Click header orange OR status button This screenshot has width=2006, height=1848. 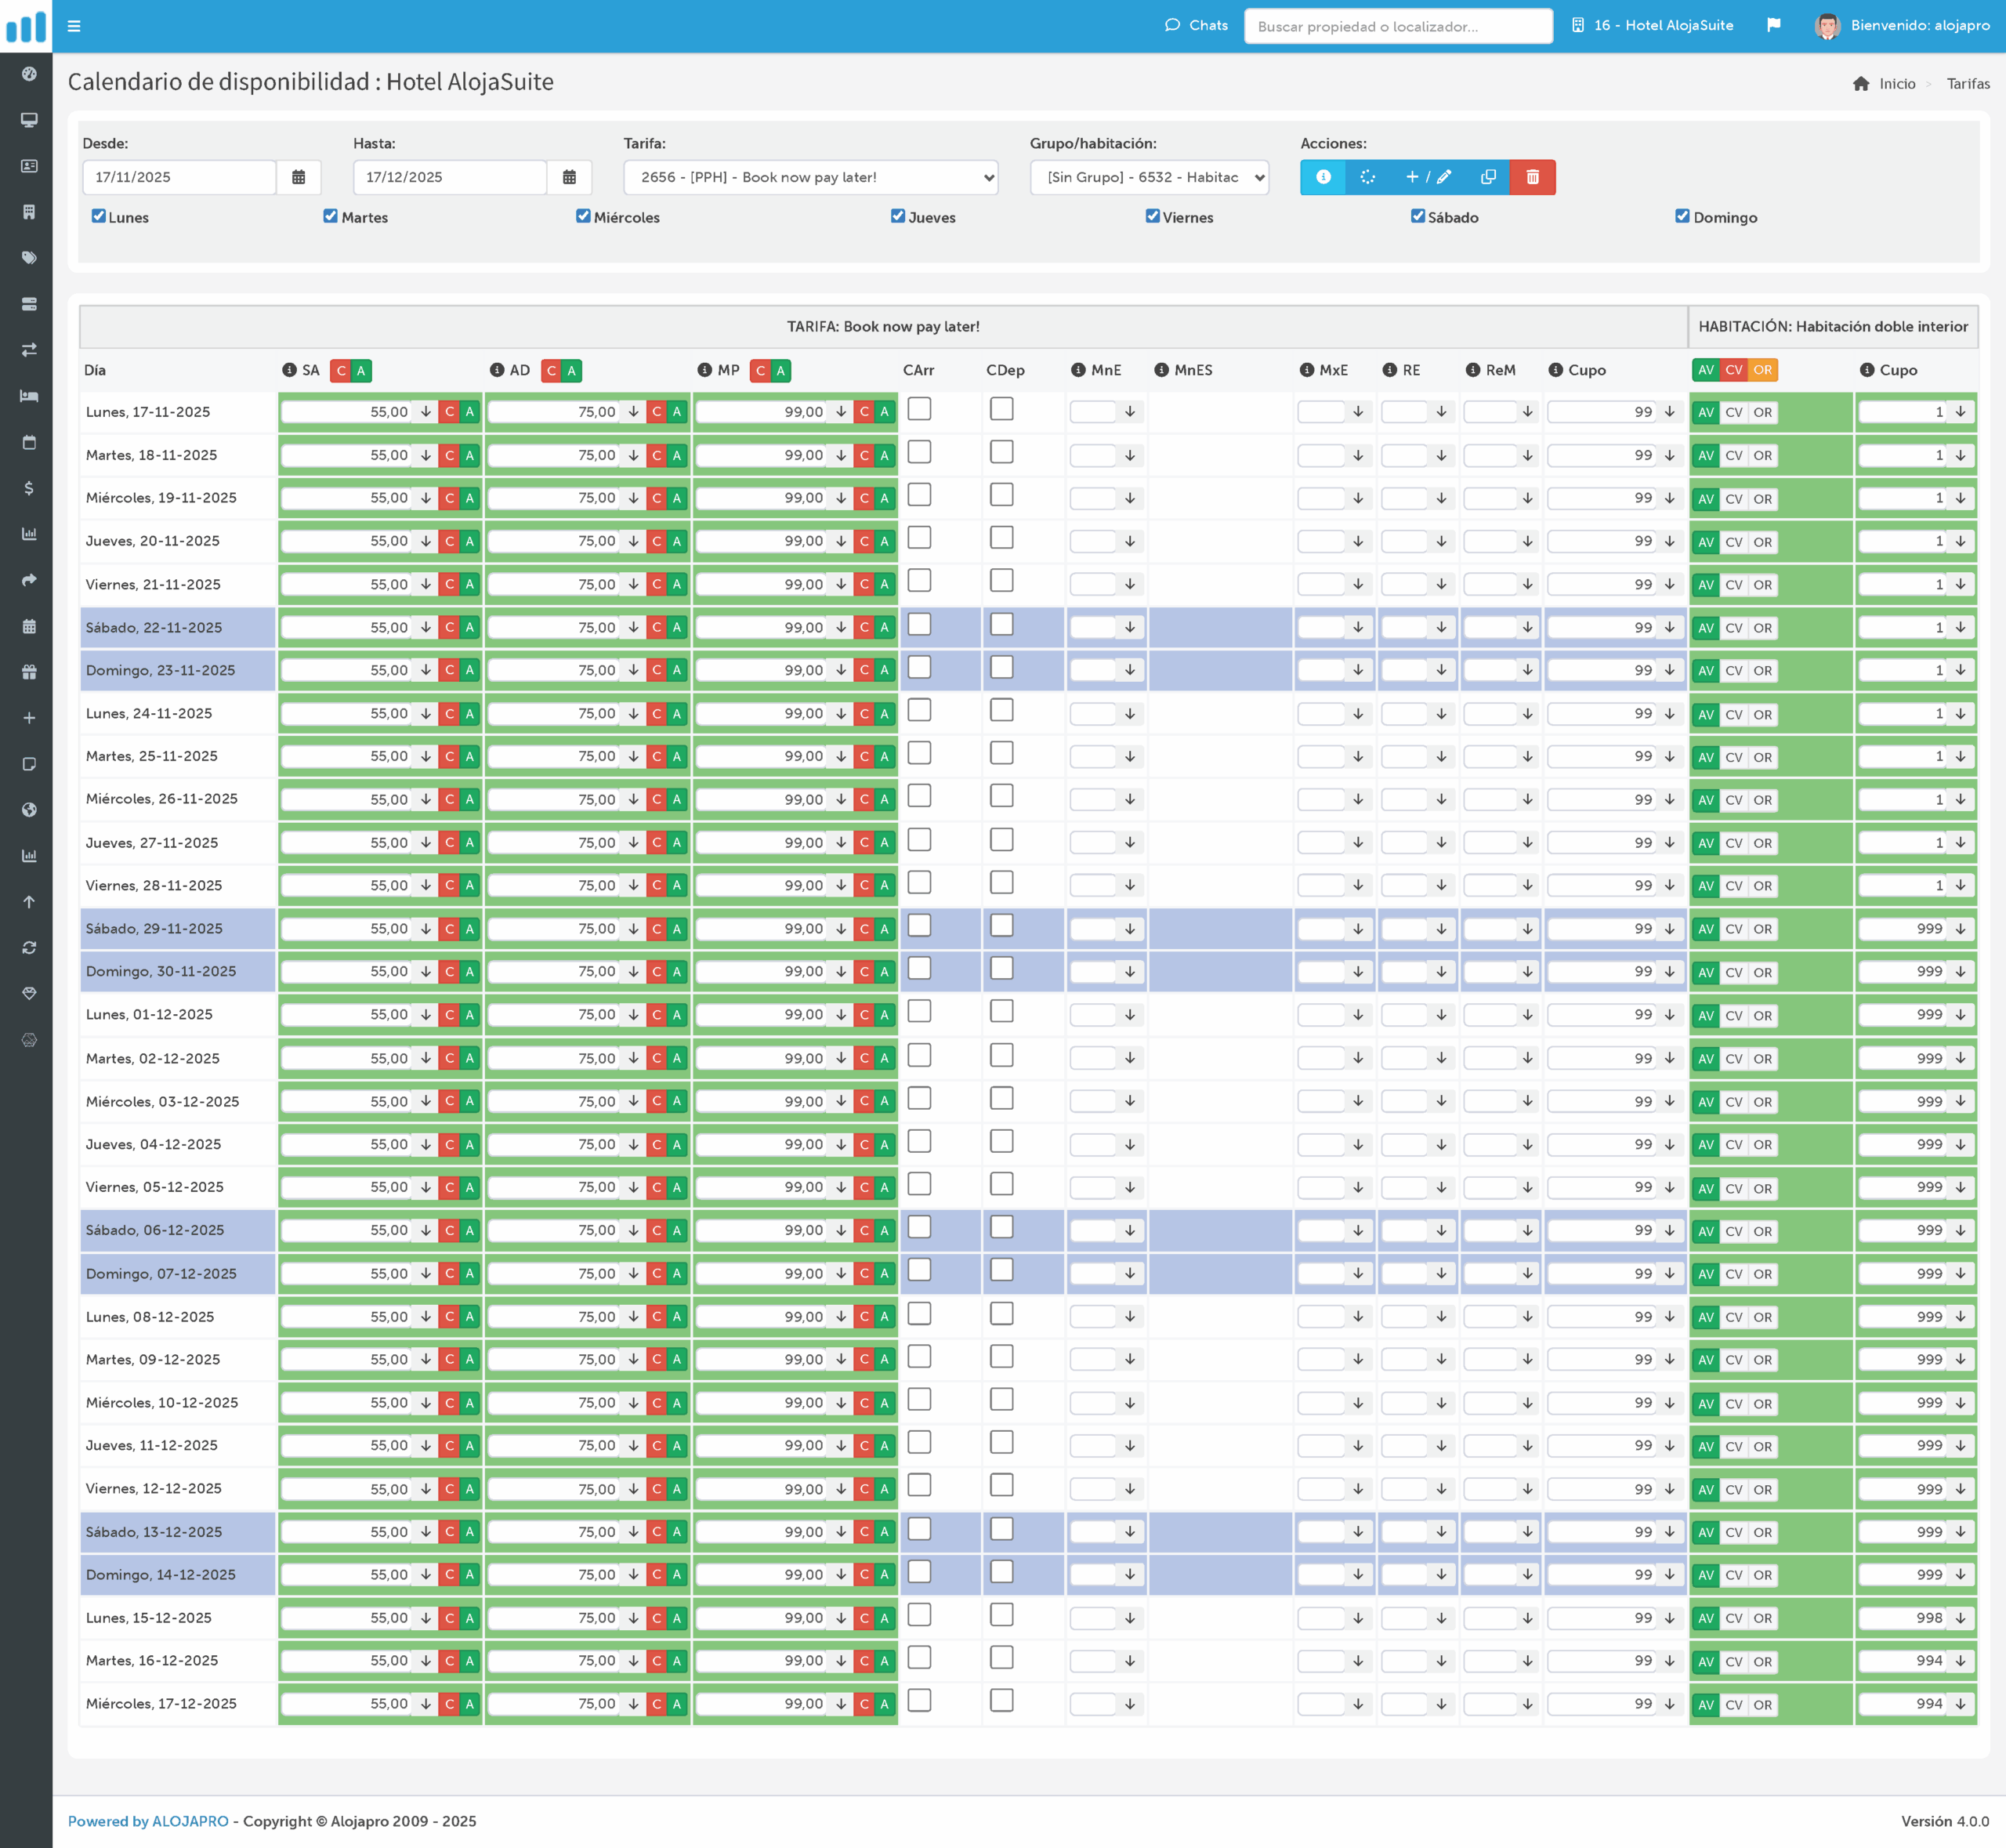click(1762, 370)
